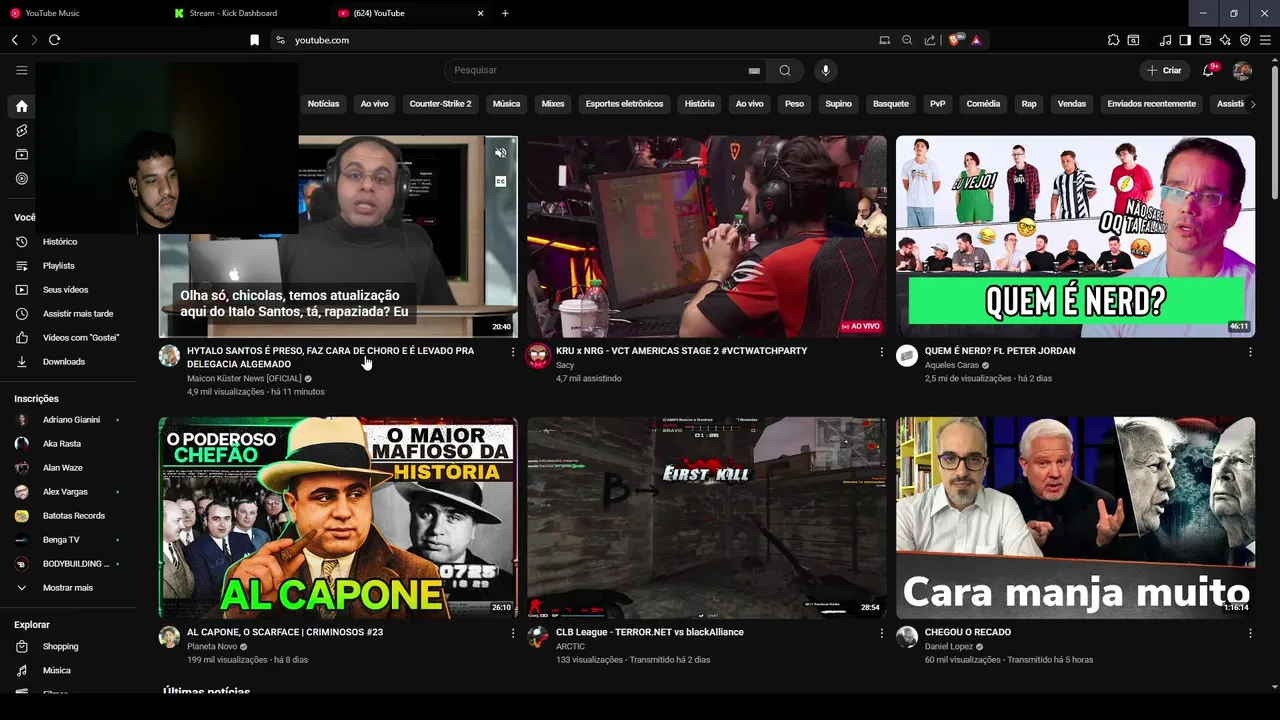The image size is (1280, 720).
Task: Start voice search with the microphone
Action: pyautogui.click(x=825, y=70)
